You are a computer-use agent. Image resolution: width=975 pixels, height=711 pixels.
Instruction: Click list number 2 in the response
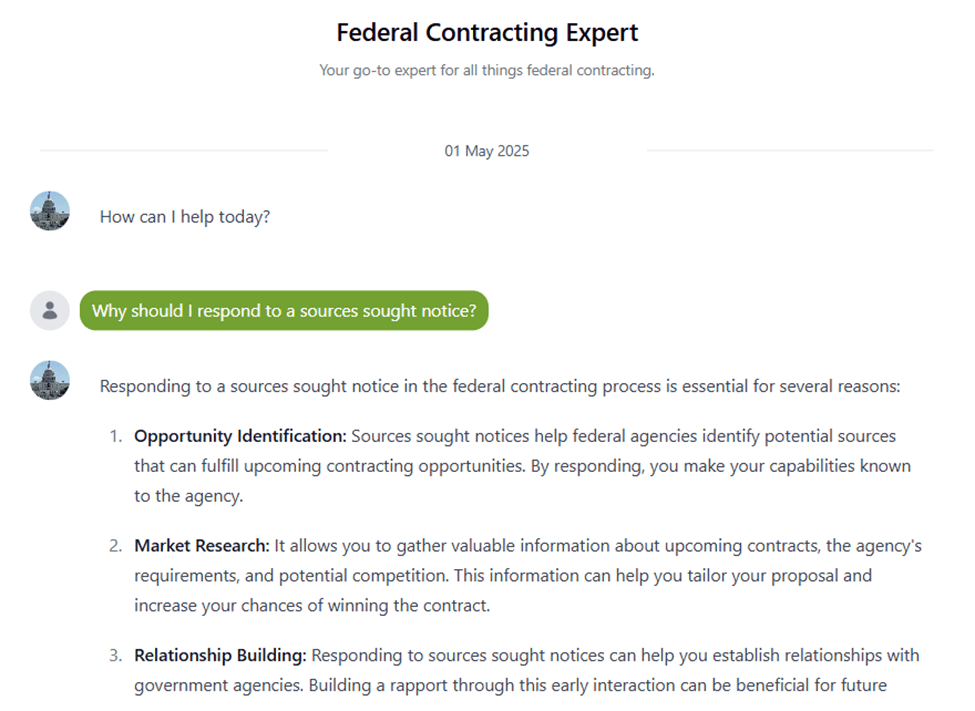(x=115, y=546)
